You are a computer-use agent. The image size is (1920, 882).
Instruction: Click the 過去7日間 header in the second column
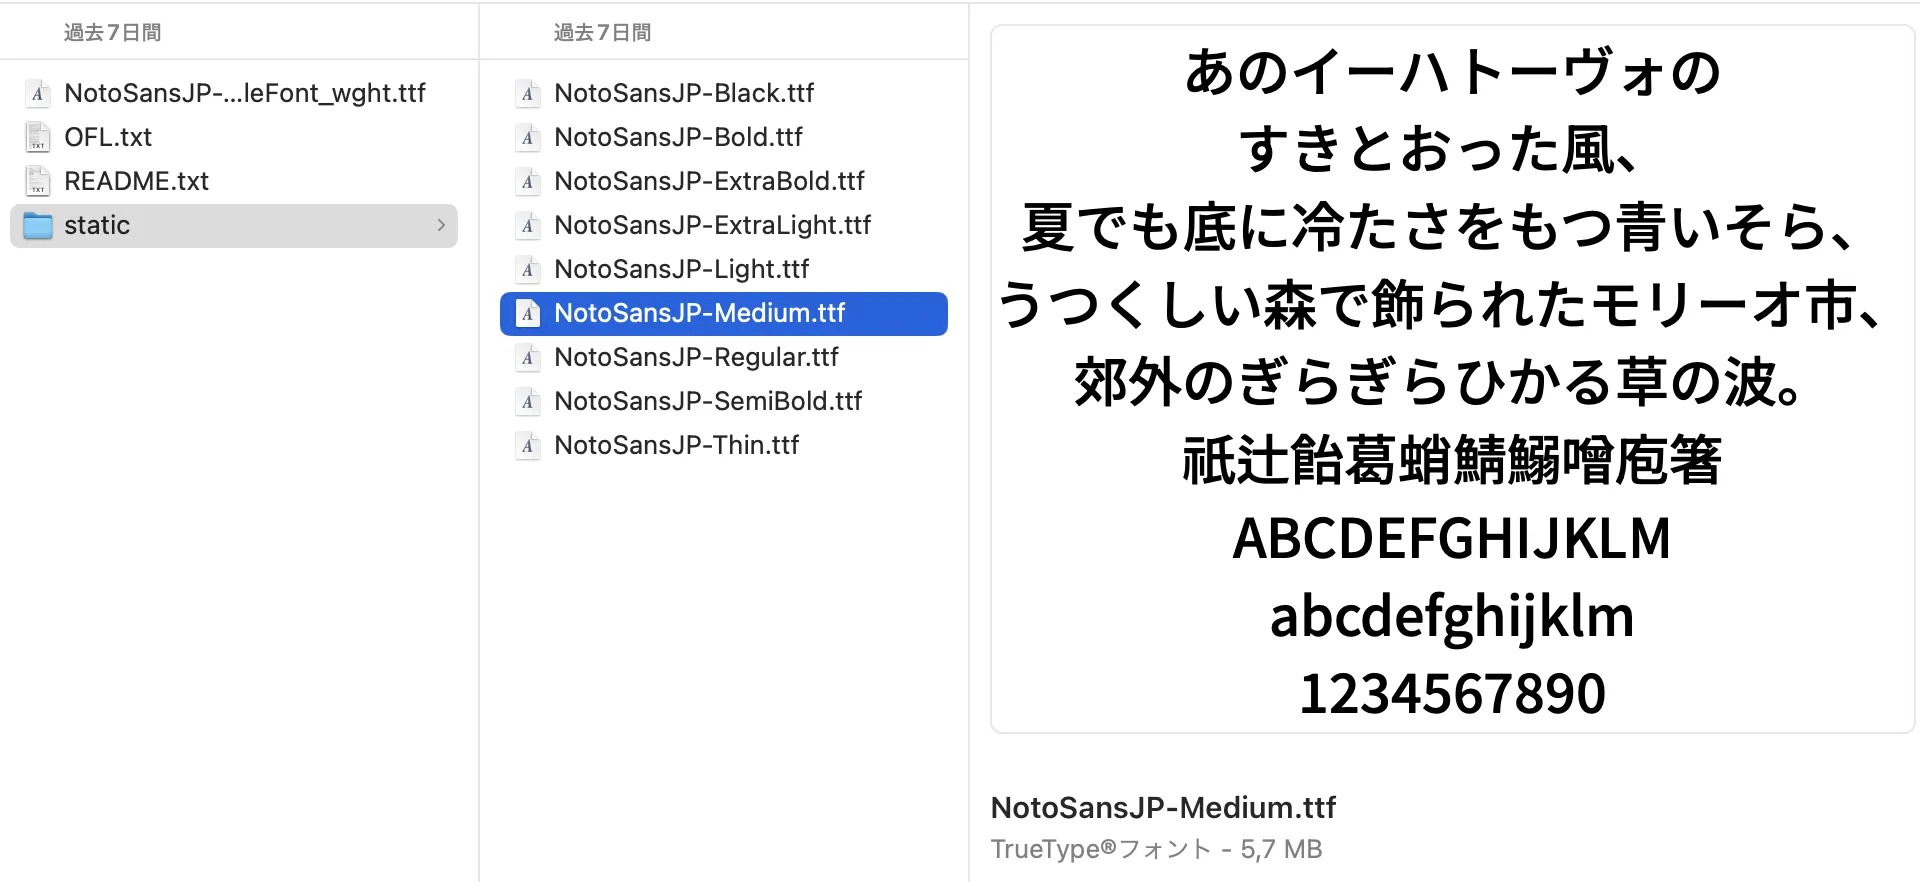pos(603,33)
